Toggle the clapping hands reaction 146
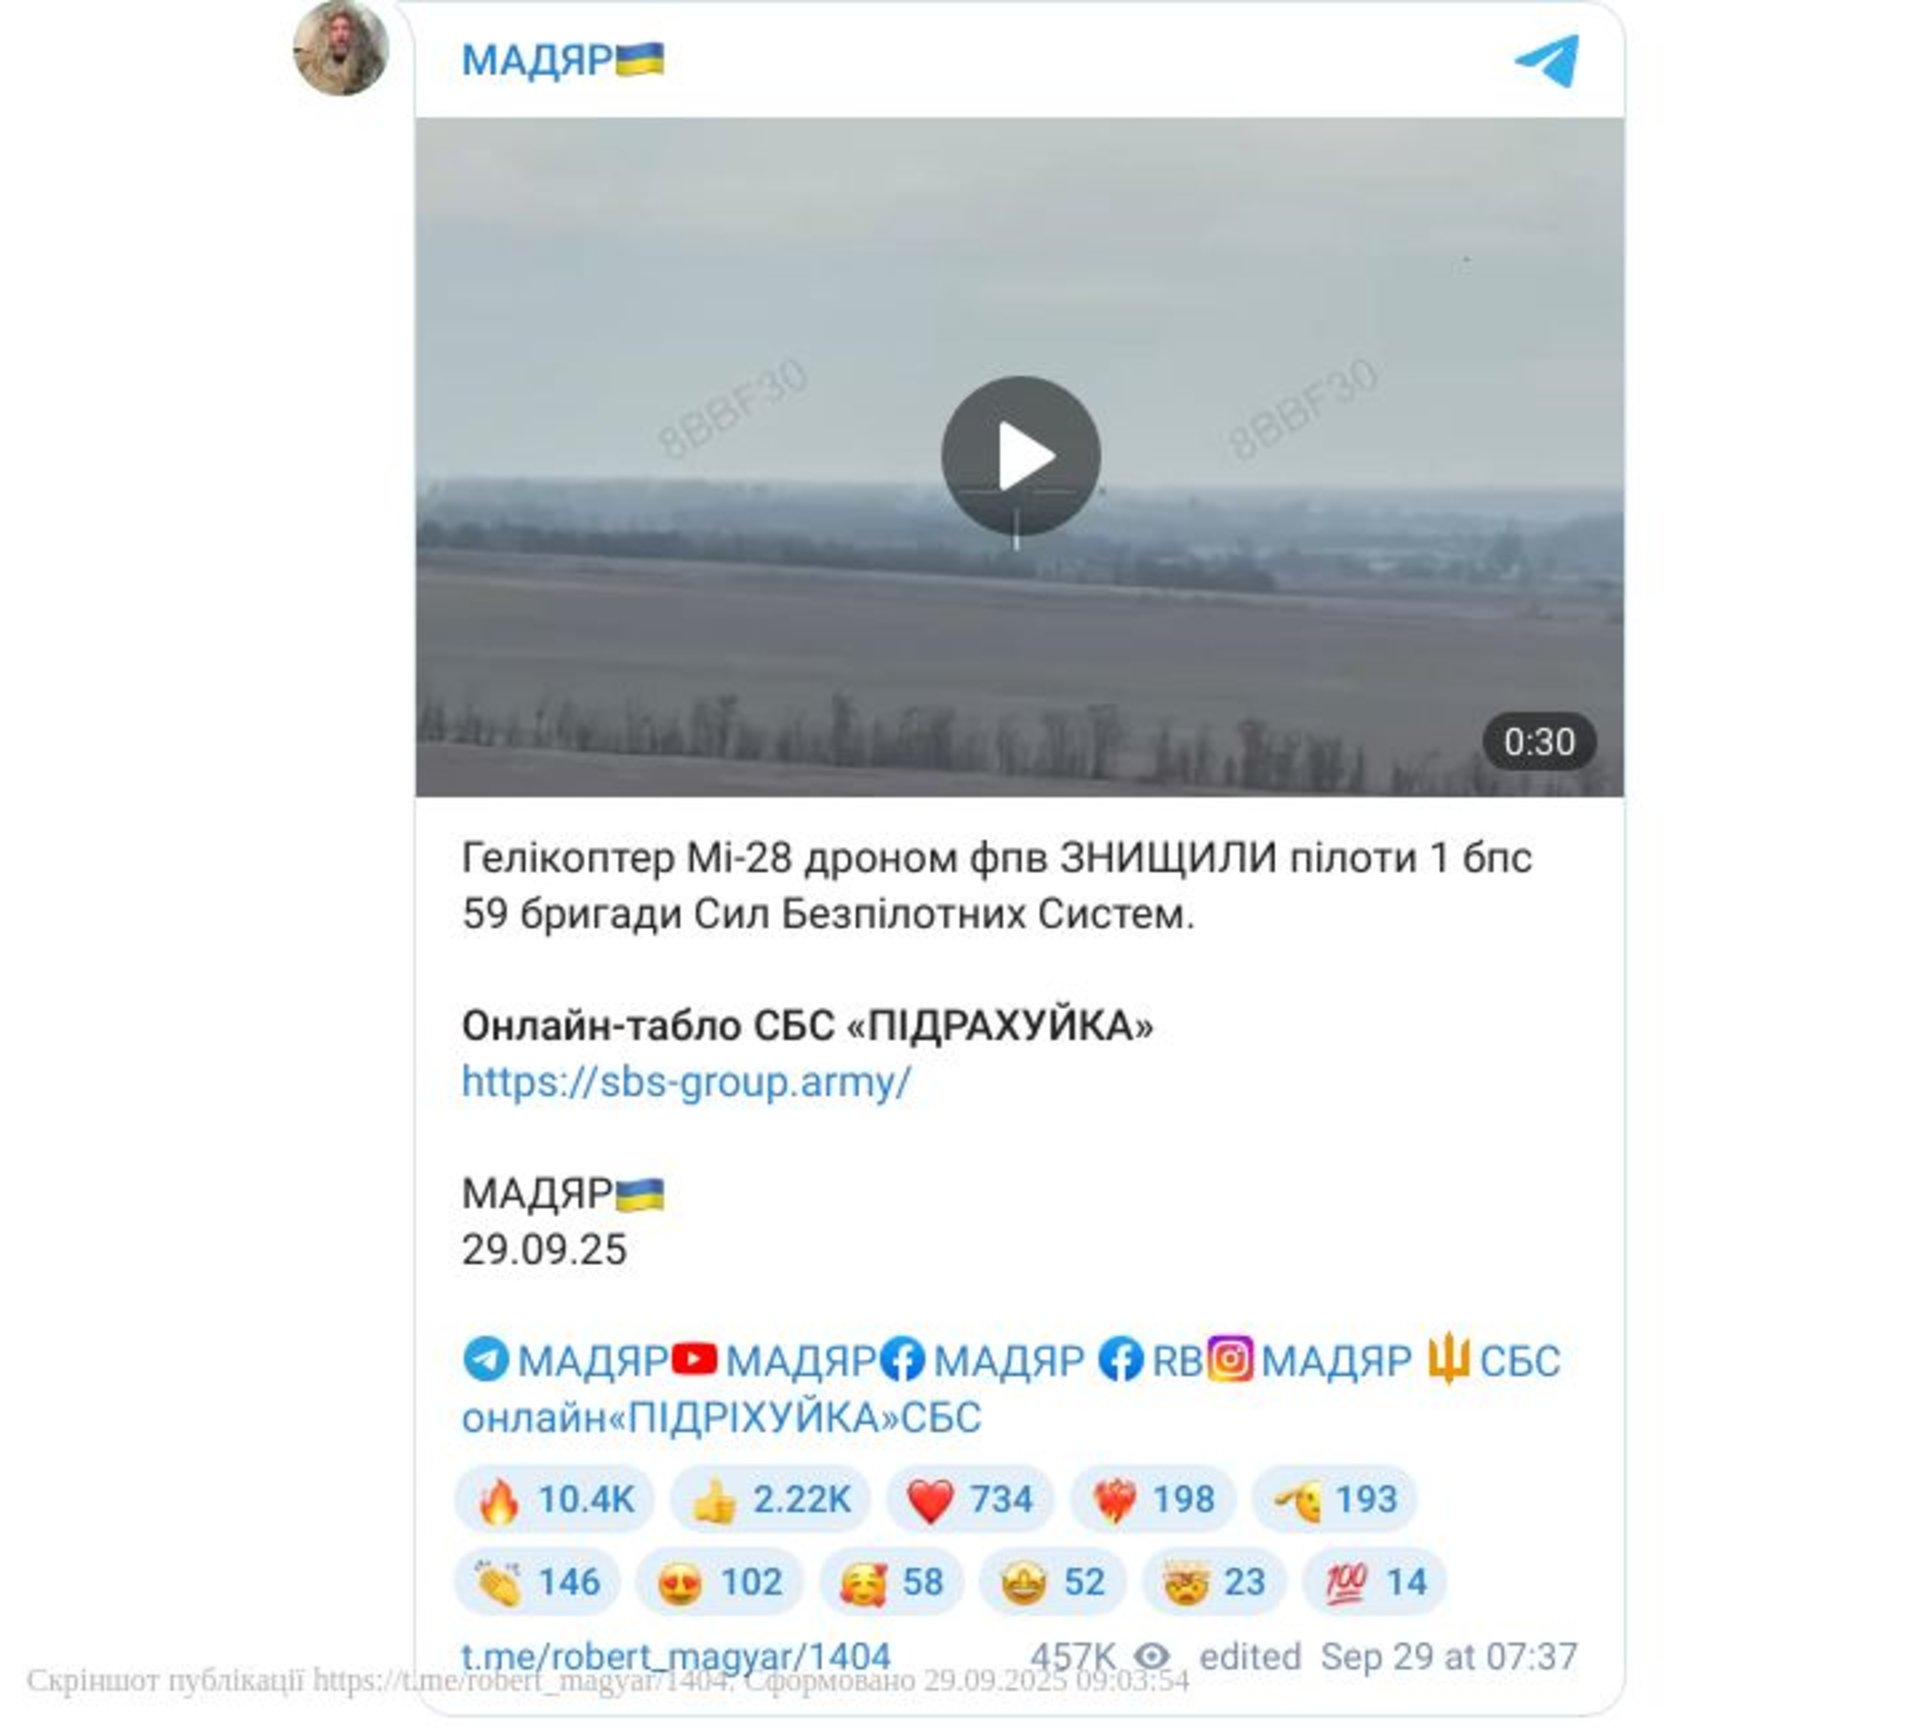 (x=537, y=1582)
